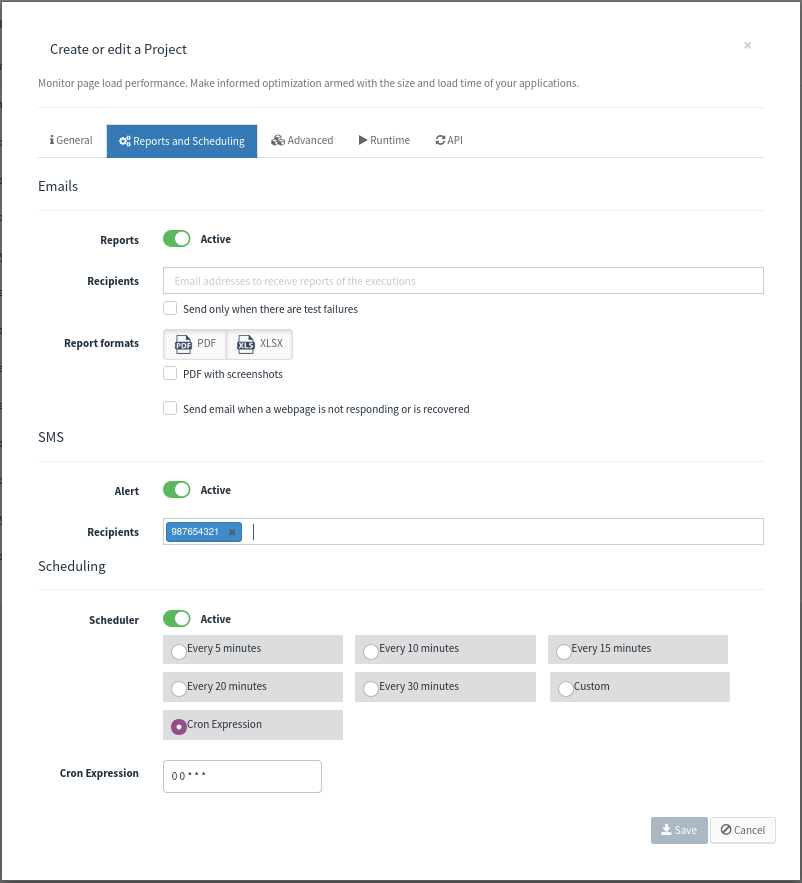Select the Reports and Scheduling tab
Viewport: 802px width, 883px height.
[x=182, y=141]
